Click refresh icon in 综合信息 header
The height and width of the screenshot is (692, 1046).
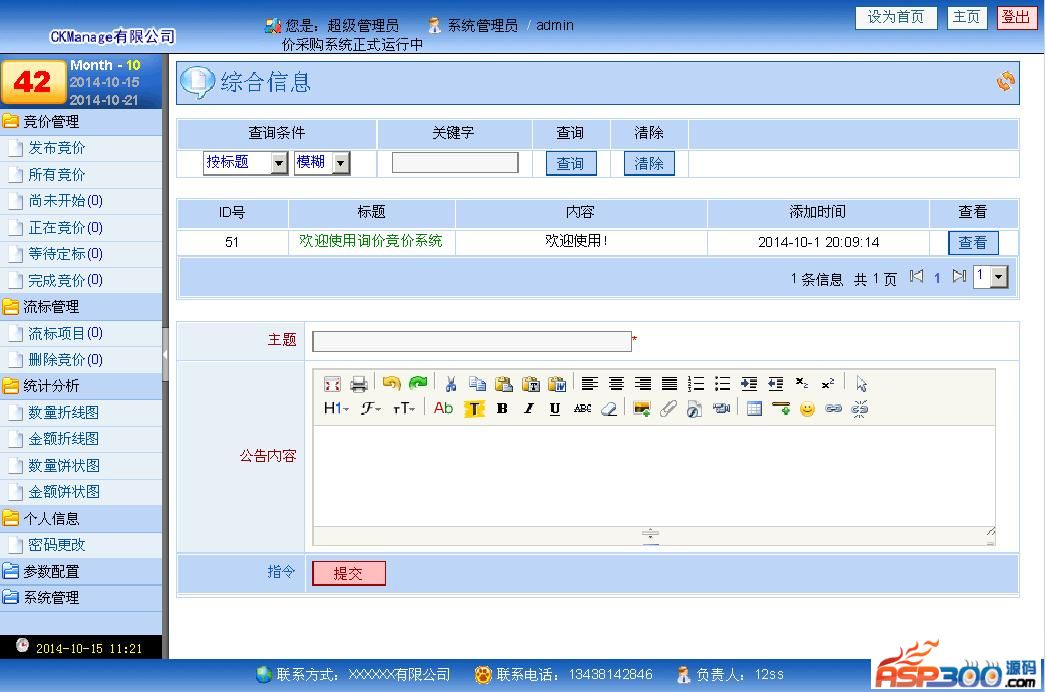[x=1005, y=81]
